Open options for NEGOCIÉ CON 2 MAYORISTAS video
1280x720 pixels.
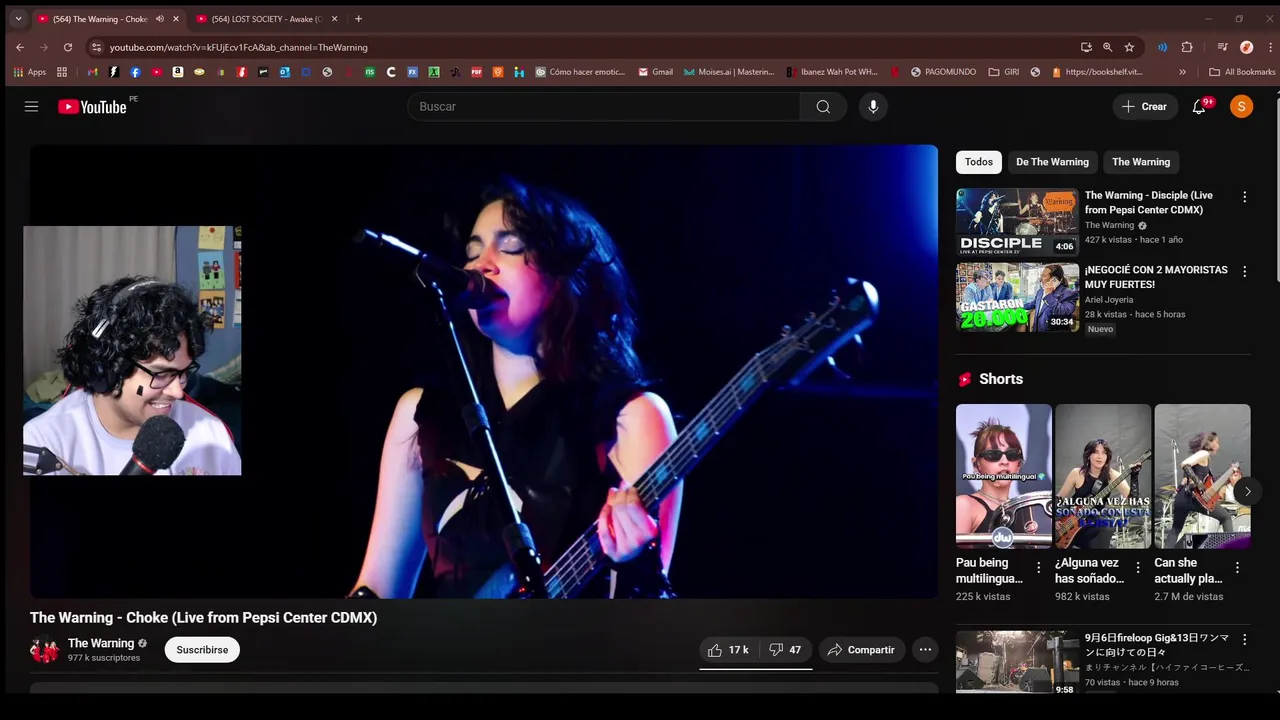click(1244, 271)
